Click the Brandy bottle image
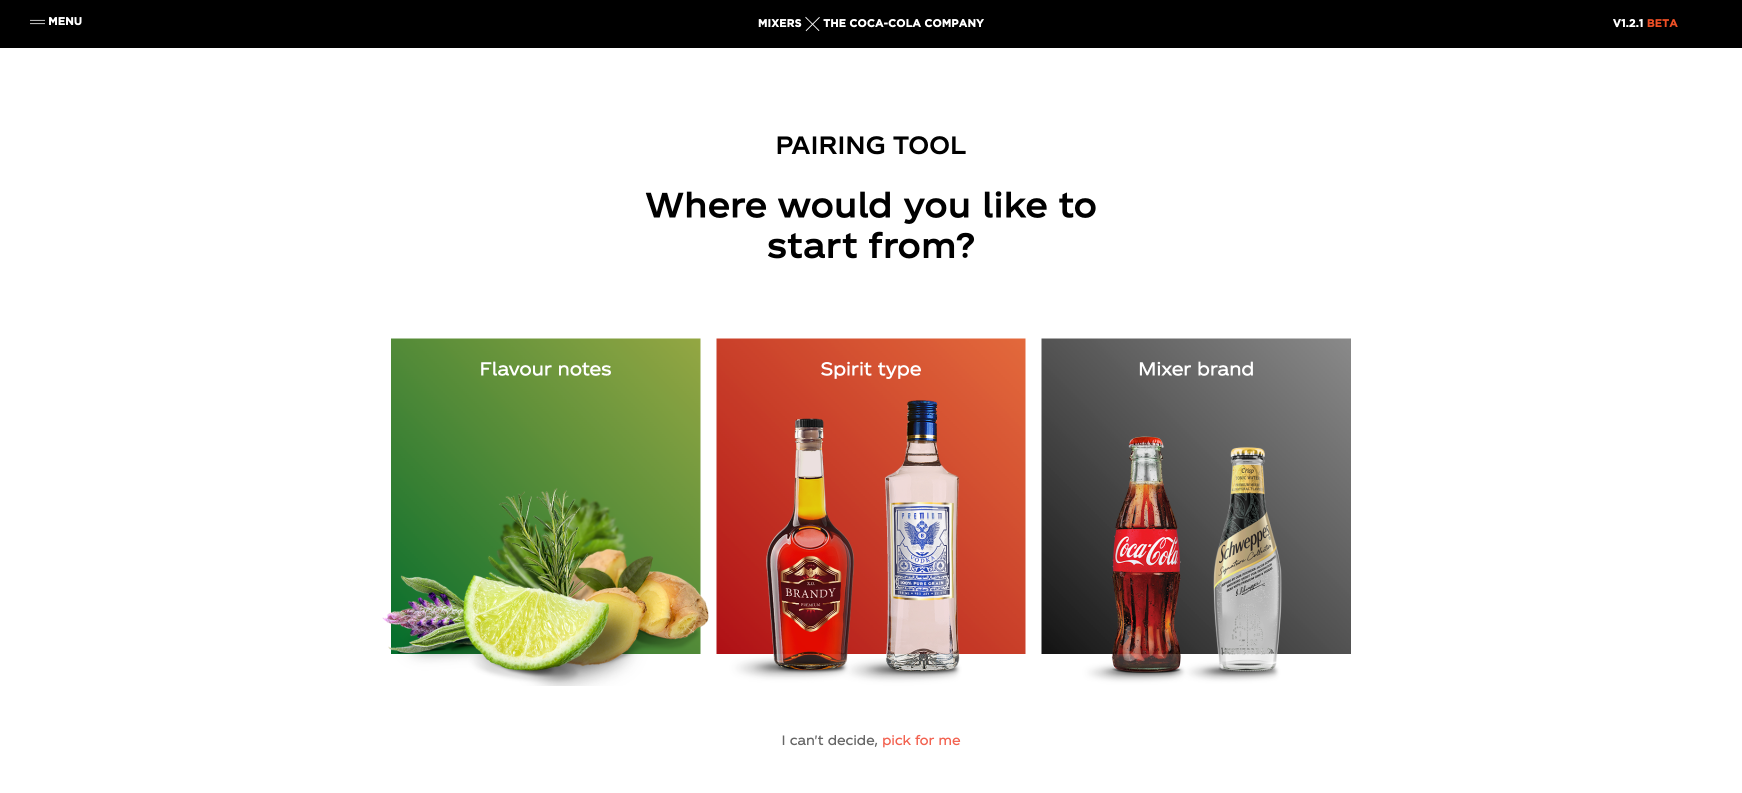This screenshot has height=793, width=1742. click(x=810, y=543)
